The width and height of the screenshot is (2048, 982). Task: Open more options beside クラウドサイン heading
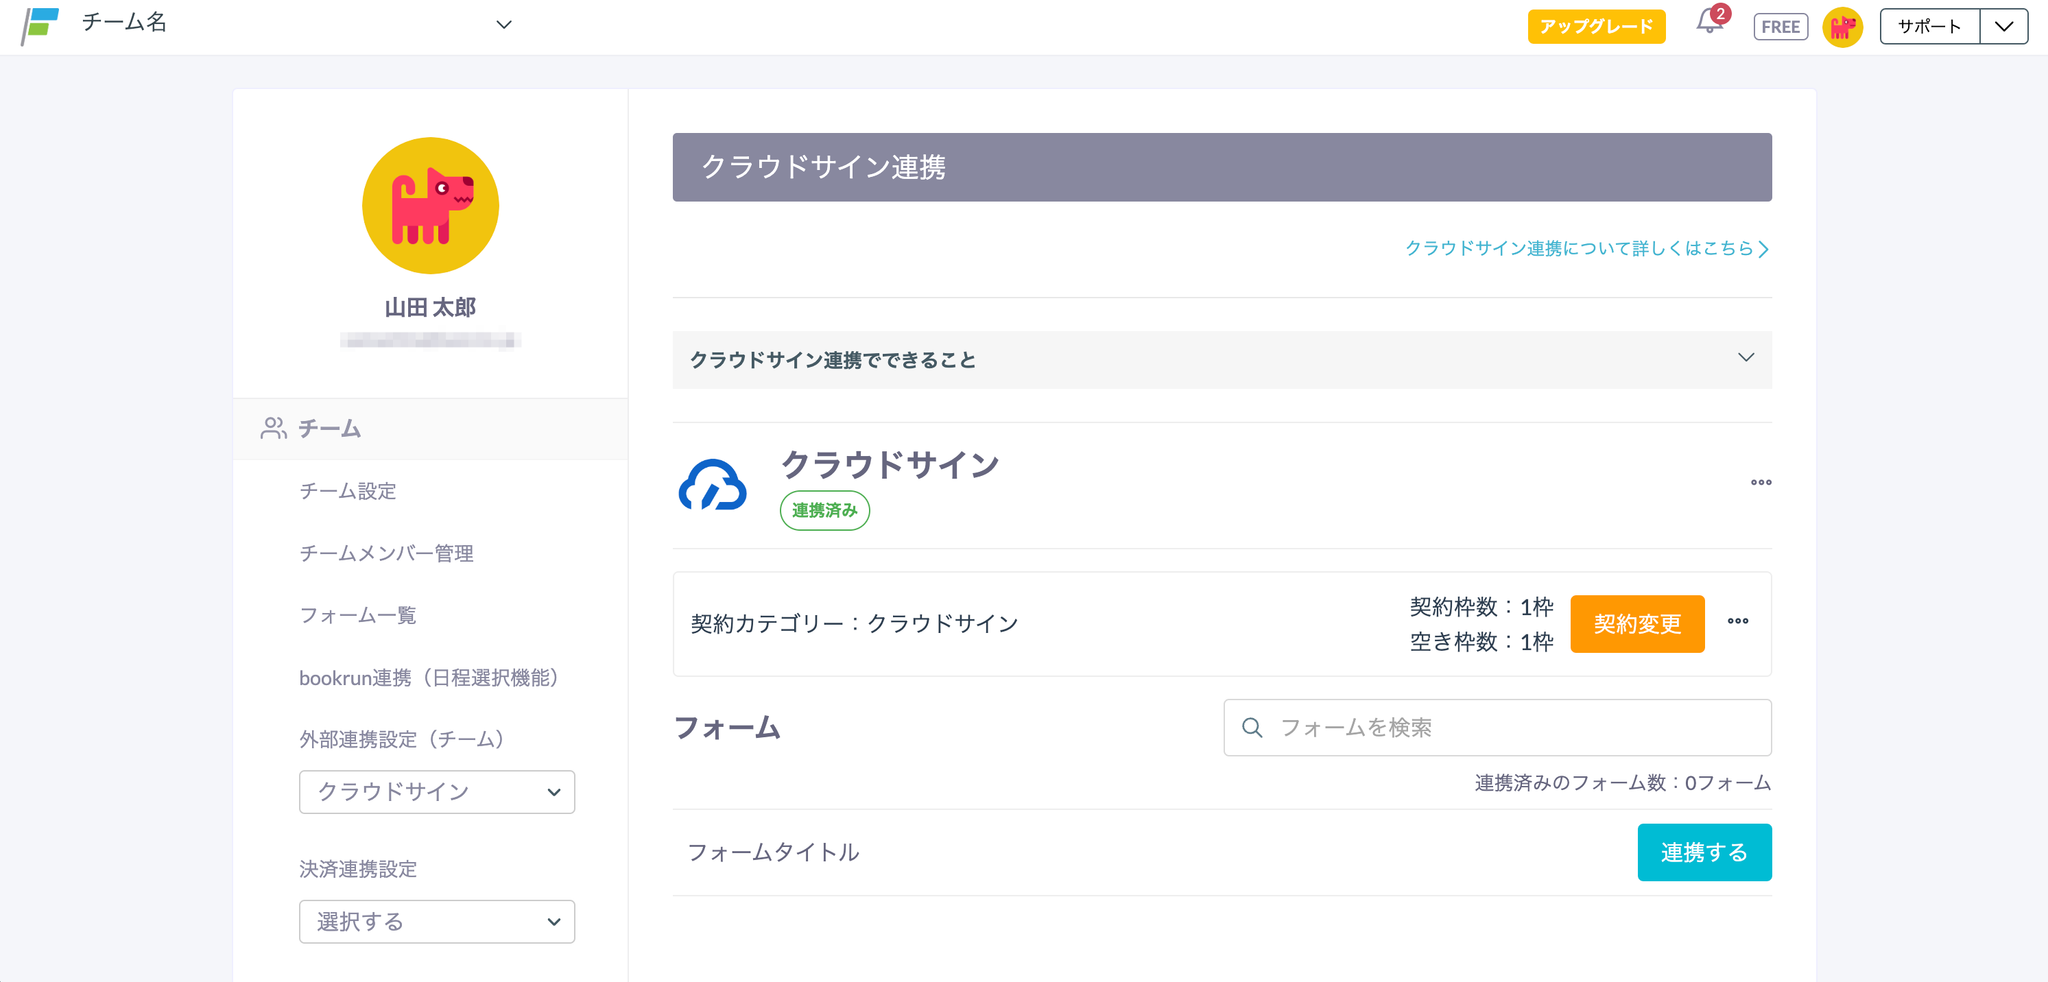coord(1760,483)
